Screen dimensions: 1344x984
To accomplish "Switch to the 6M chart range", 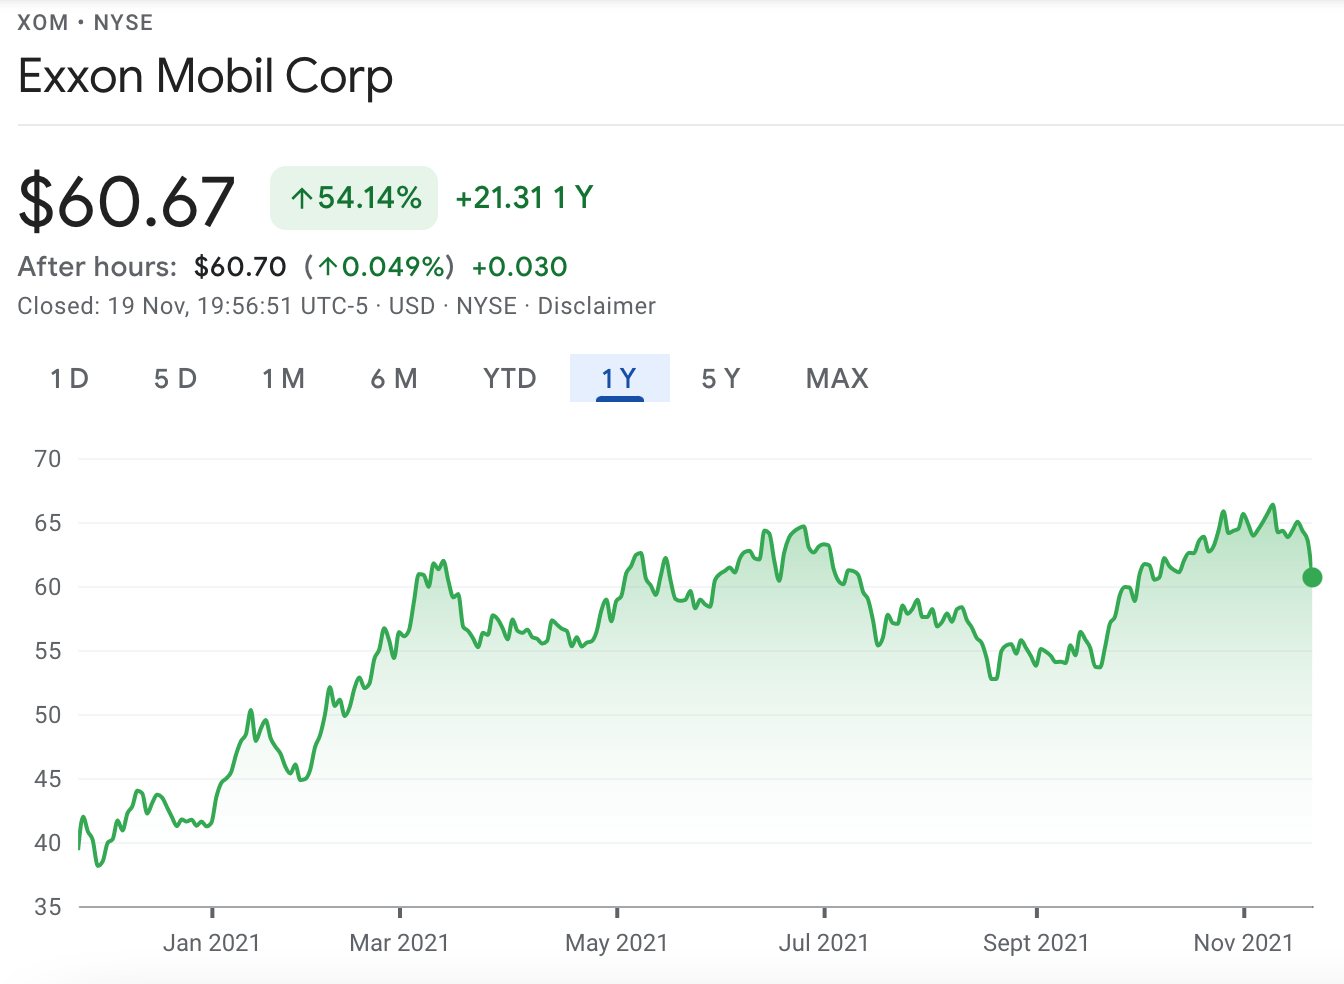I will click(x=394, y=378).
